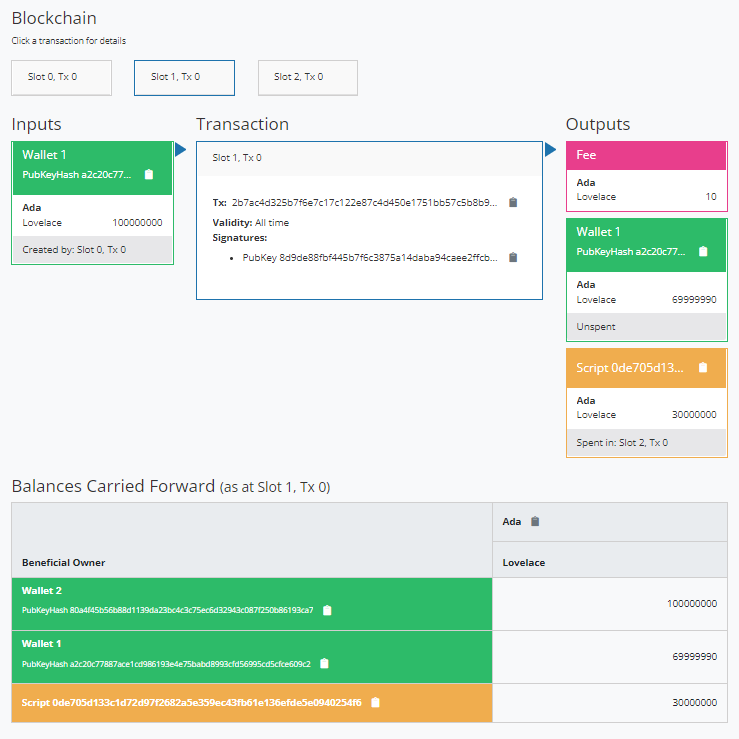Copy Wallet 1 input PubKeyHash clipboard icon

pos(149,174)
